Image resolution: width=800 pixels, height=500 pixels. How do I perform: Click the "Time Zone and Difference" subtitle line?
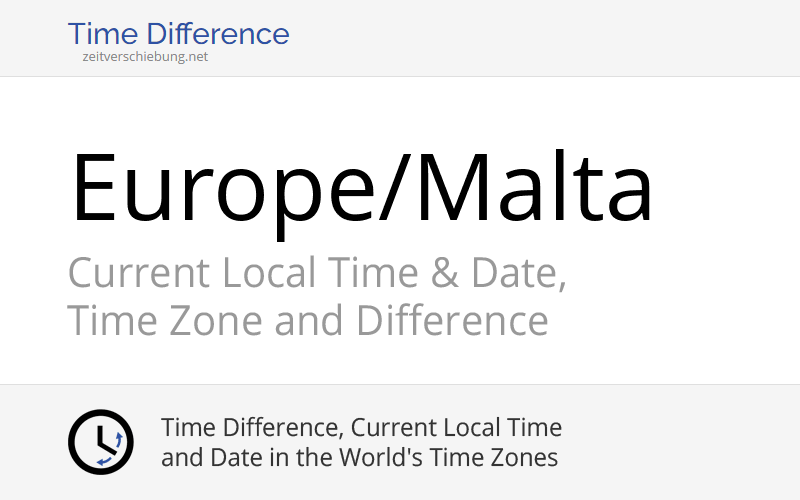[x=308, y=321]
